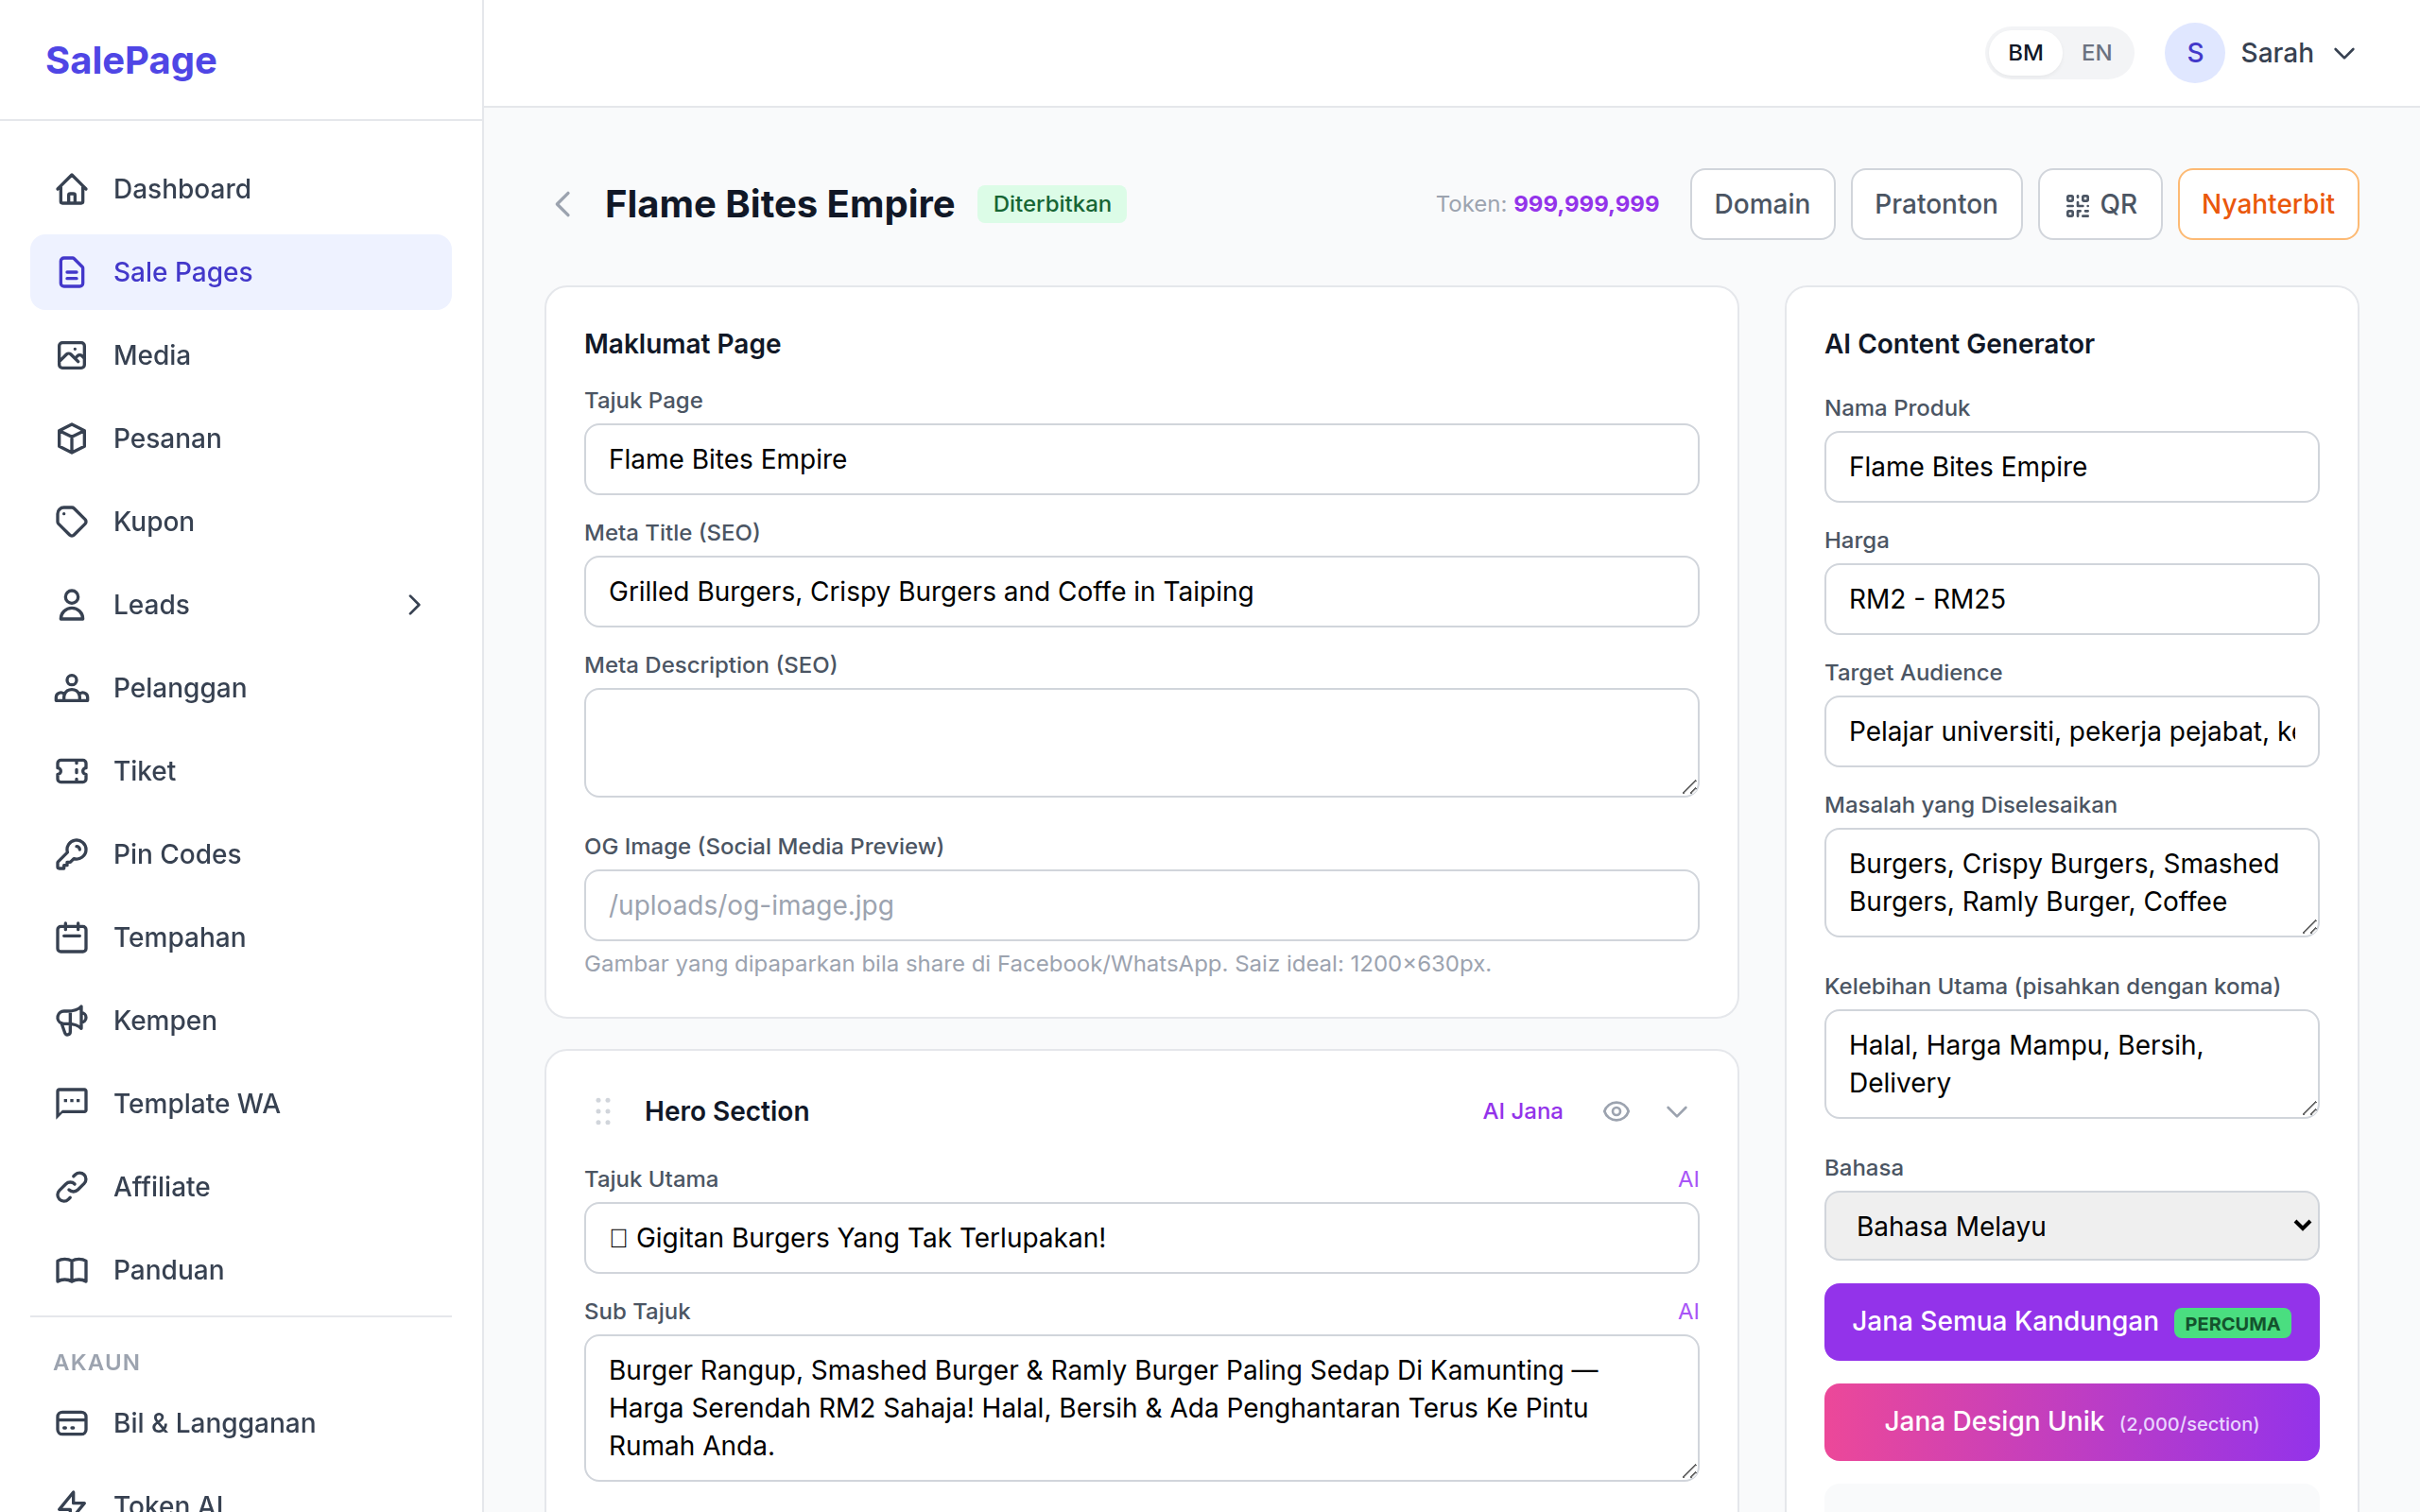Click inside the Meta Description field
This screenshot has width=2420, height=1512.
click(x=1140, y=742)
